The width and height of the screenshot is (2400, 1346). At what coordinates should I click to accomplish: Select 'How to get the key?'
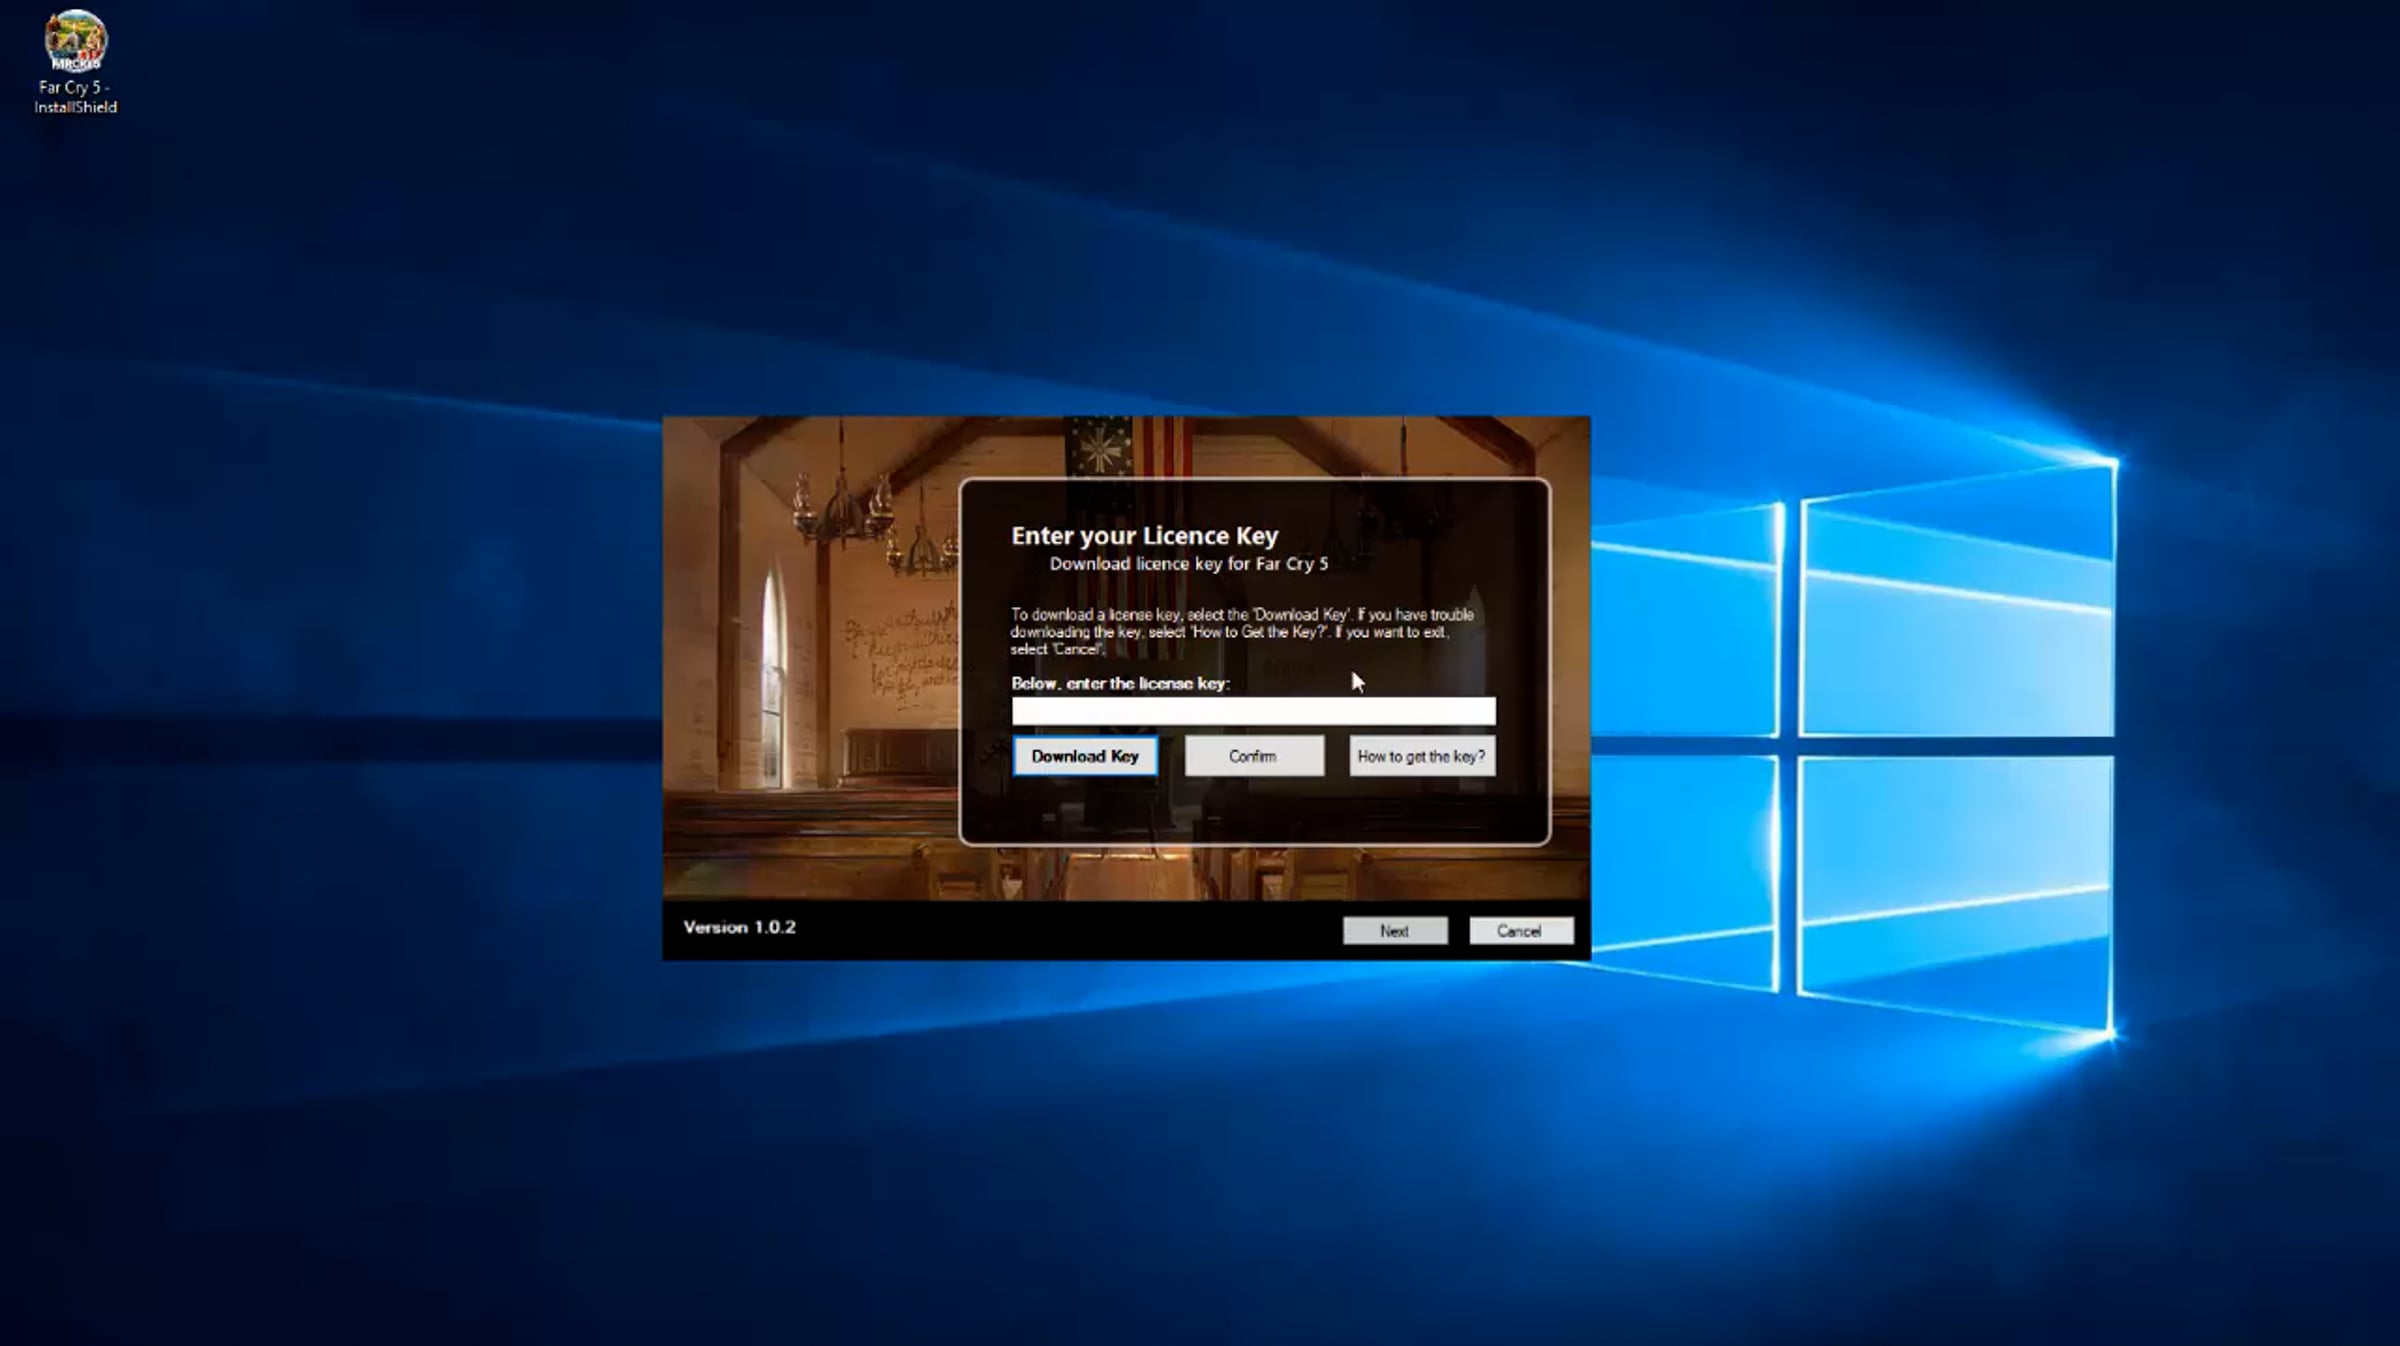(x=1421, y=756)
